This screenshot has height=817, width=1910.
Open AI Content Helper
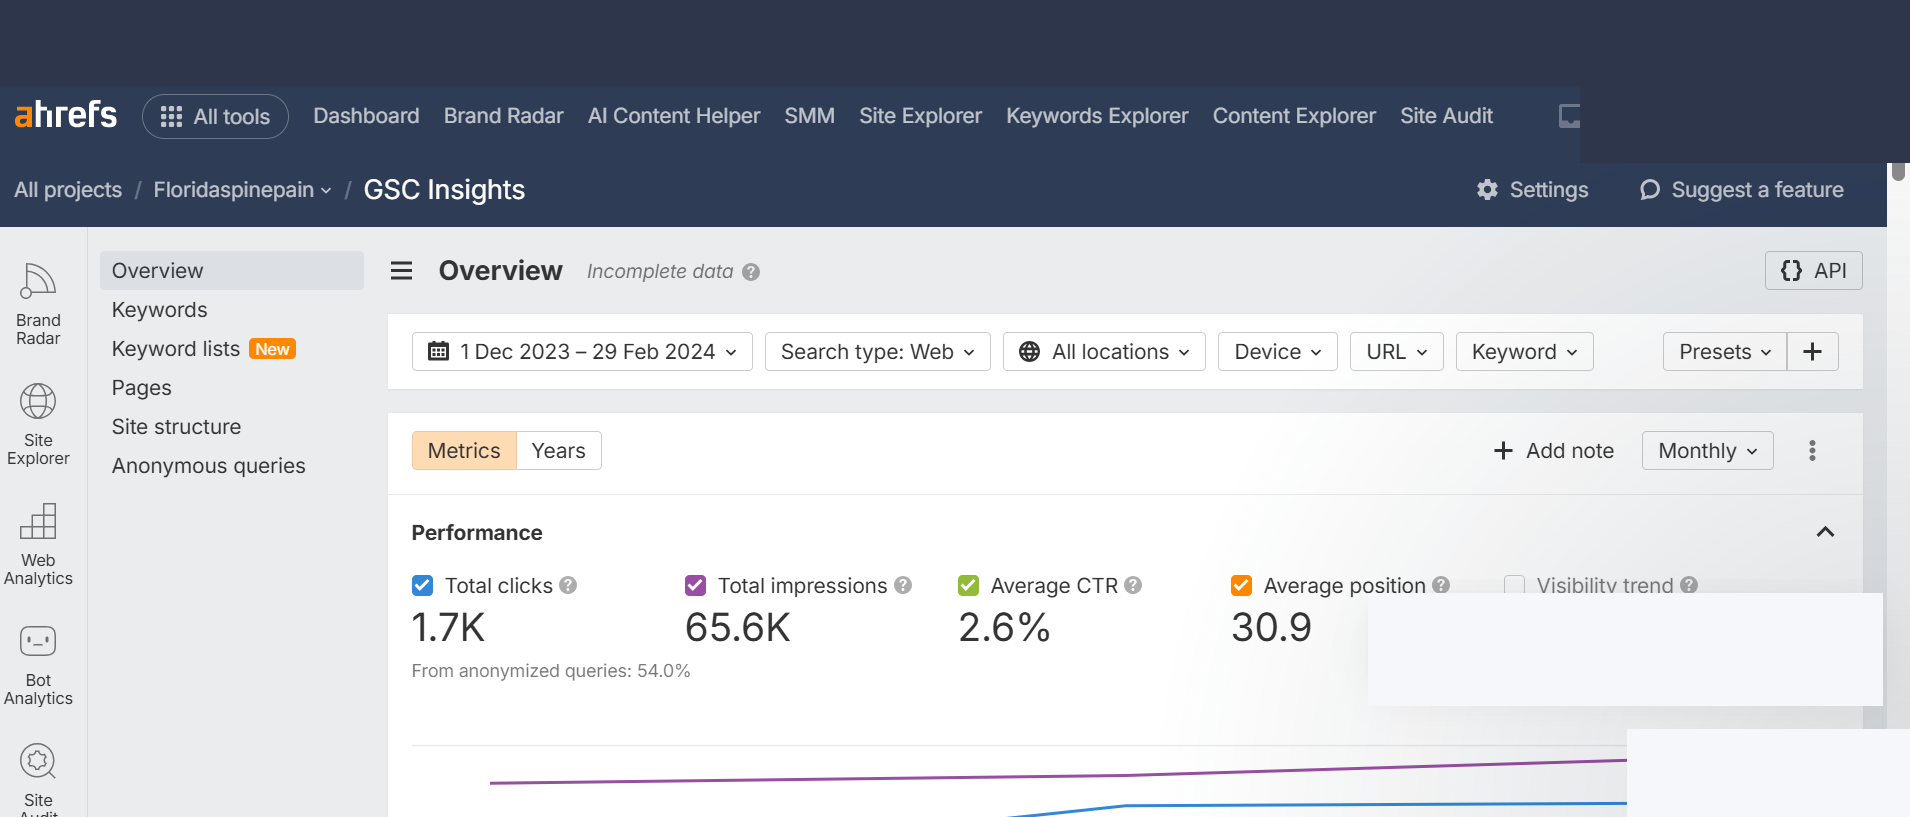674,116
